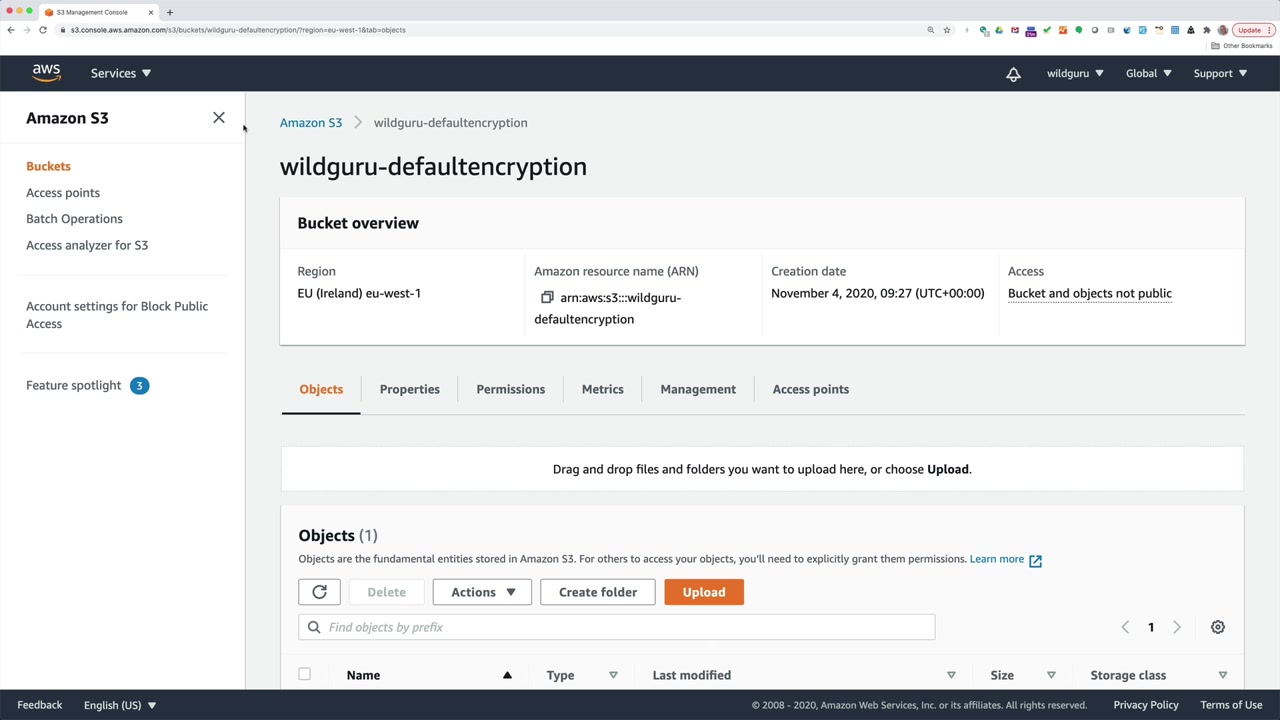Close the Amazon S3 navigation panel

(219, 118)
